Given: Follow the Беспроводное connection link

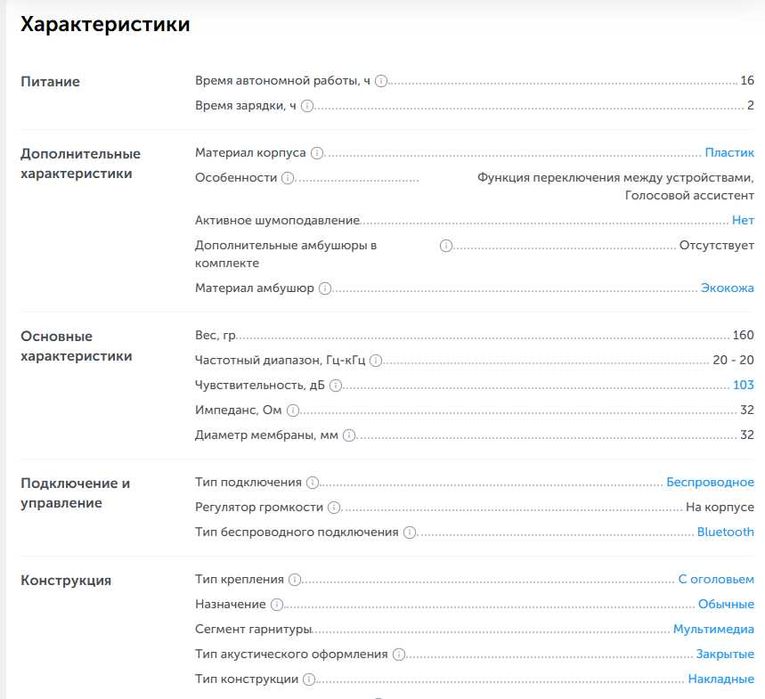Looking at the screenshot, I should coord(710,482).
